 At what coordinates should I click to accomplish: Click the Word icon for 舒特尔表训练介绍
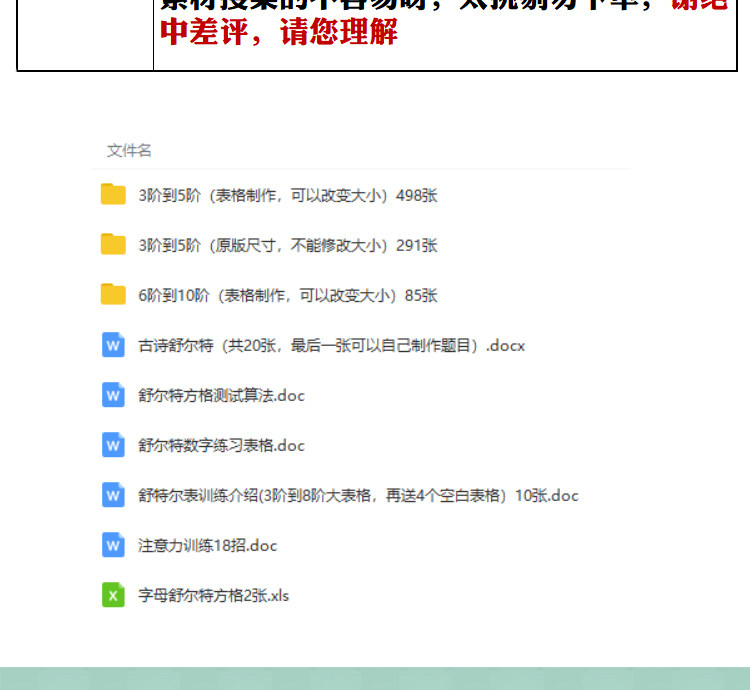pos(113,495)
